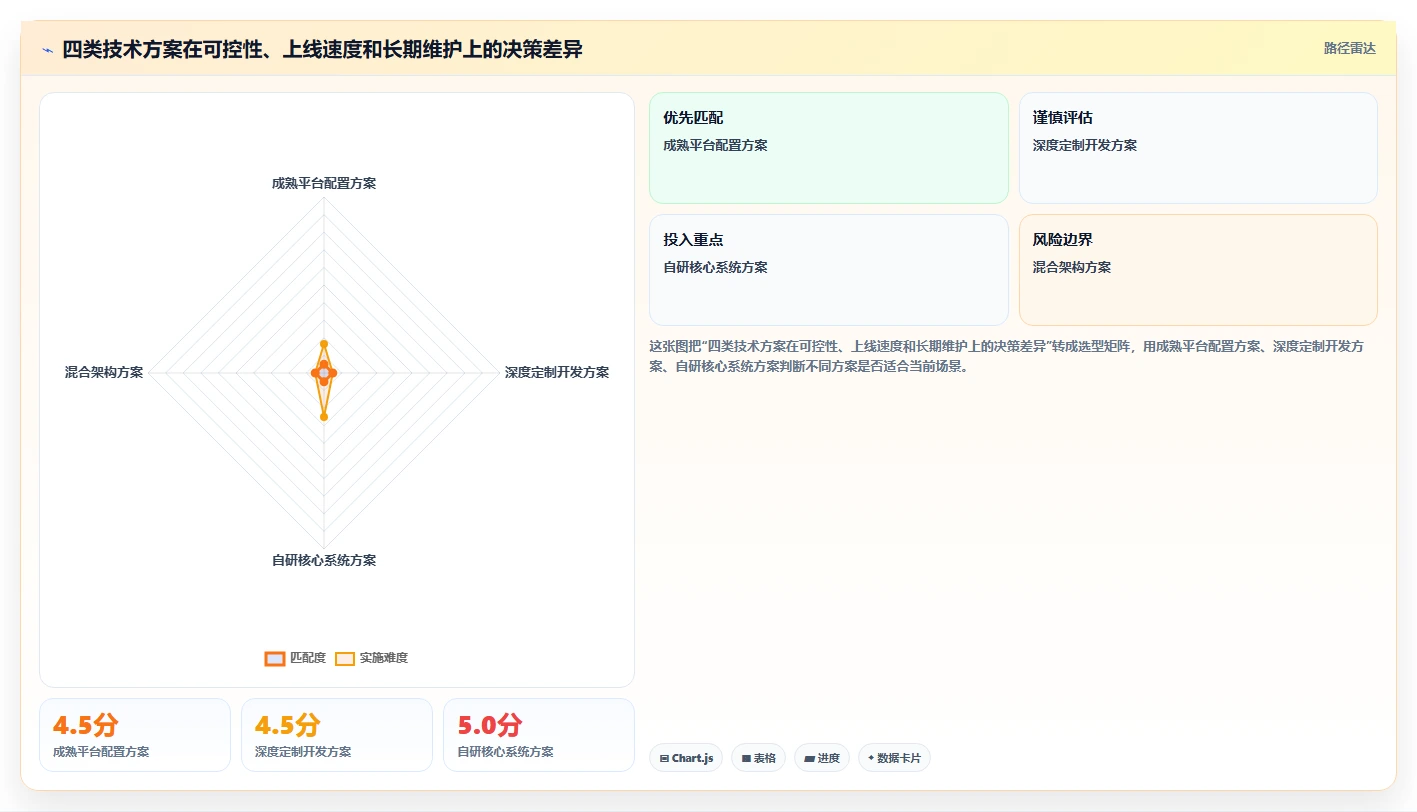The width and height of the screenshot is (1417, 812).
Task: Select the 优先匹配 card
Action: point(828,148)
